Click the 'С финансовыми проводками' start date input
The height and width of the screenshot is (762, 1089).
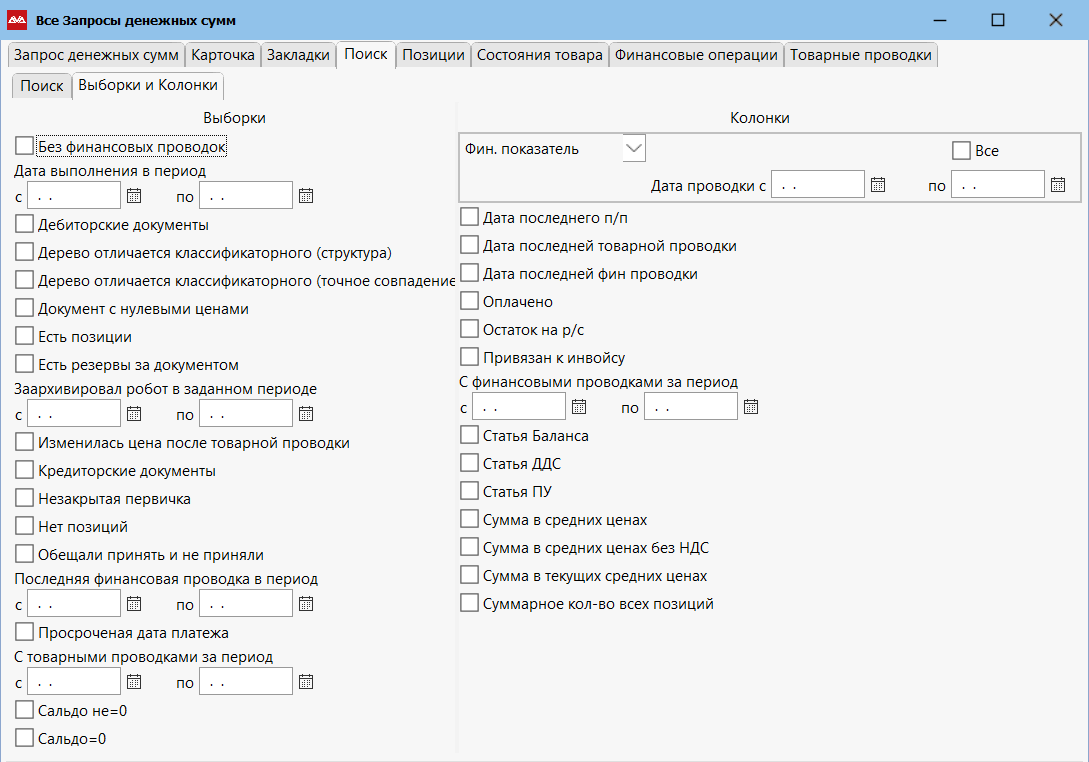(518, 407)
